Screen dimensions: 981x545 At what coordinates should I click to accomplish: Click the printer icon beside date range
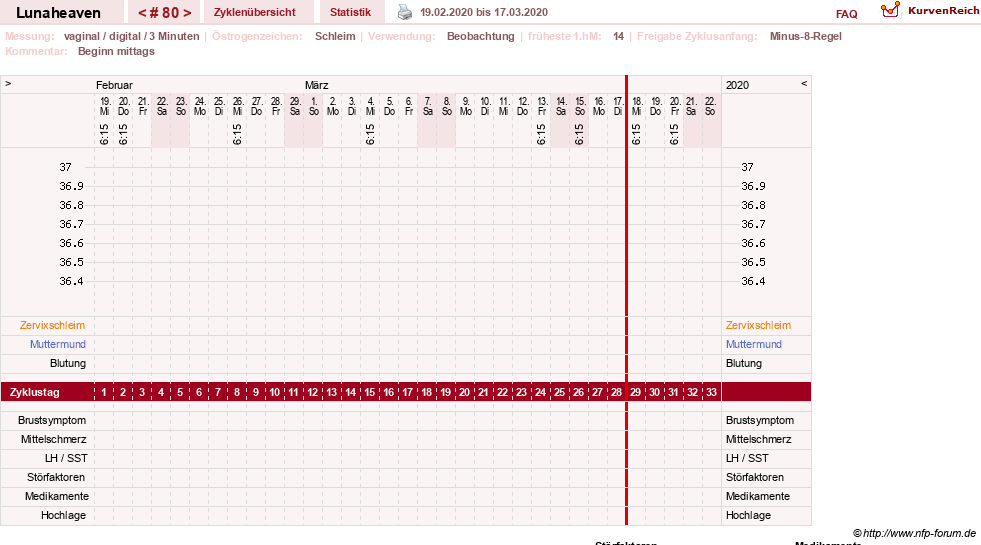(405, 12)
